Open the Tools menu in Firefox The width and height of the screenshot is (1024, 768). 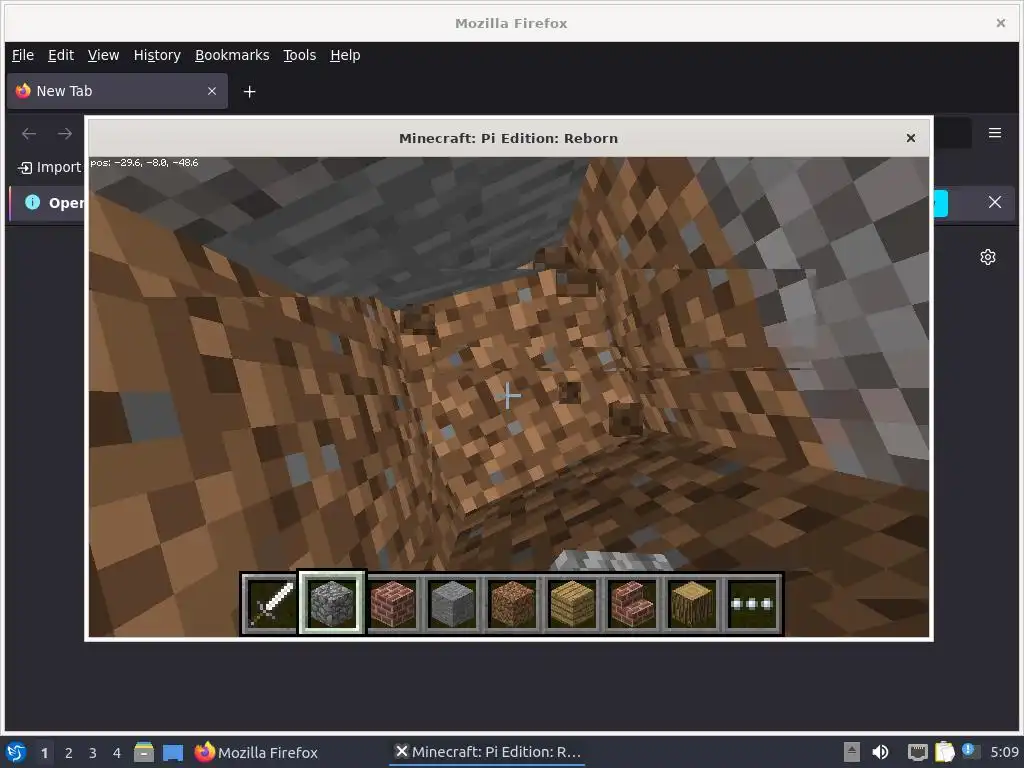299,56
